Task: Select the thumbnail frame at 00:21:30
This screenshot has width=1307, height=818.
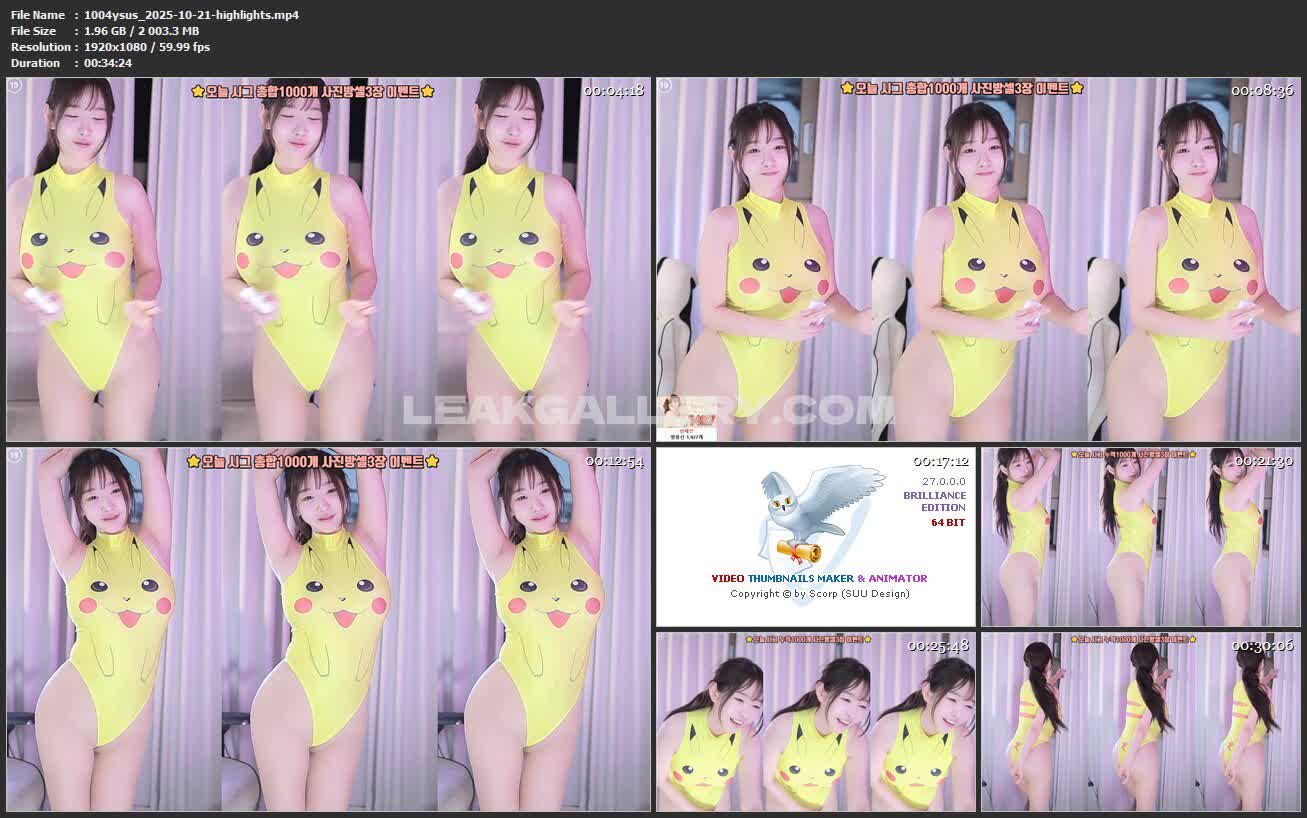Action: point(1141,537)
